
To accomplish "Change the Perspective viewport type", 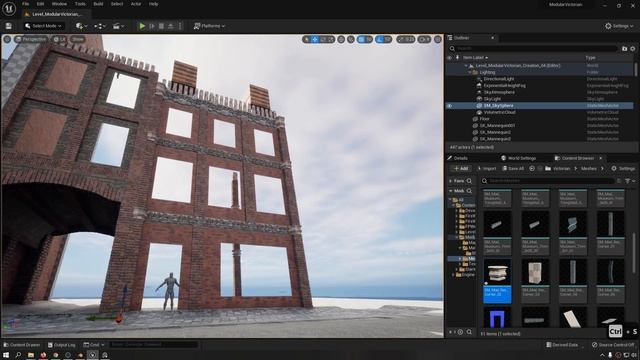I will coord(31,39).
